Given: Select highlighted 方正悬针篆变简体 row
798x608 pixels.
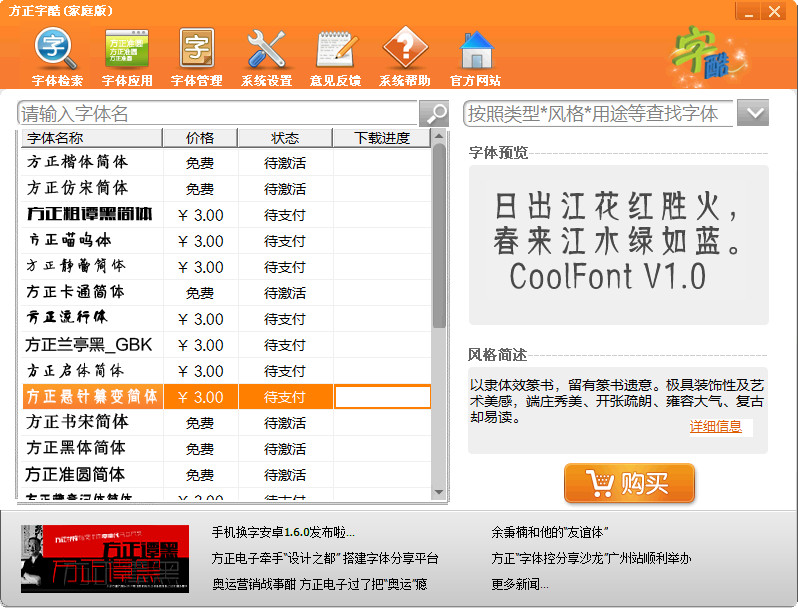Looking at the screenshot, I should (x=226, y=396).
